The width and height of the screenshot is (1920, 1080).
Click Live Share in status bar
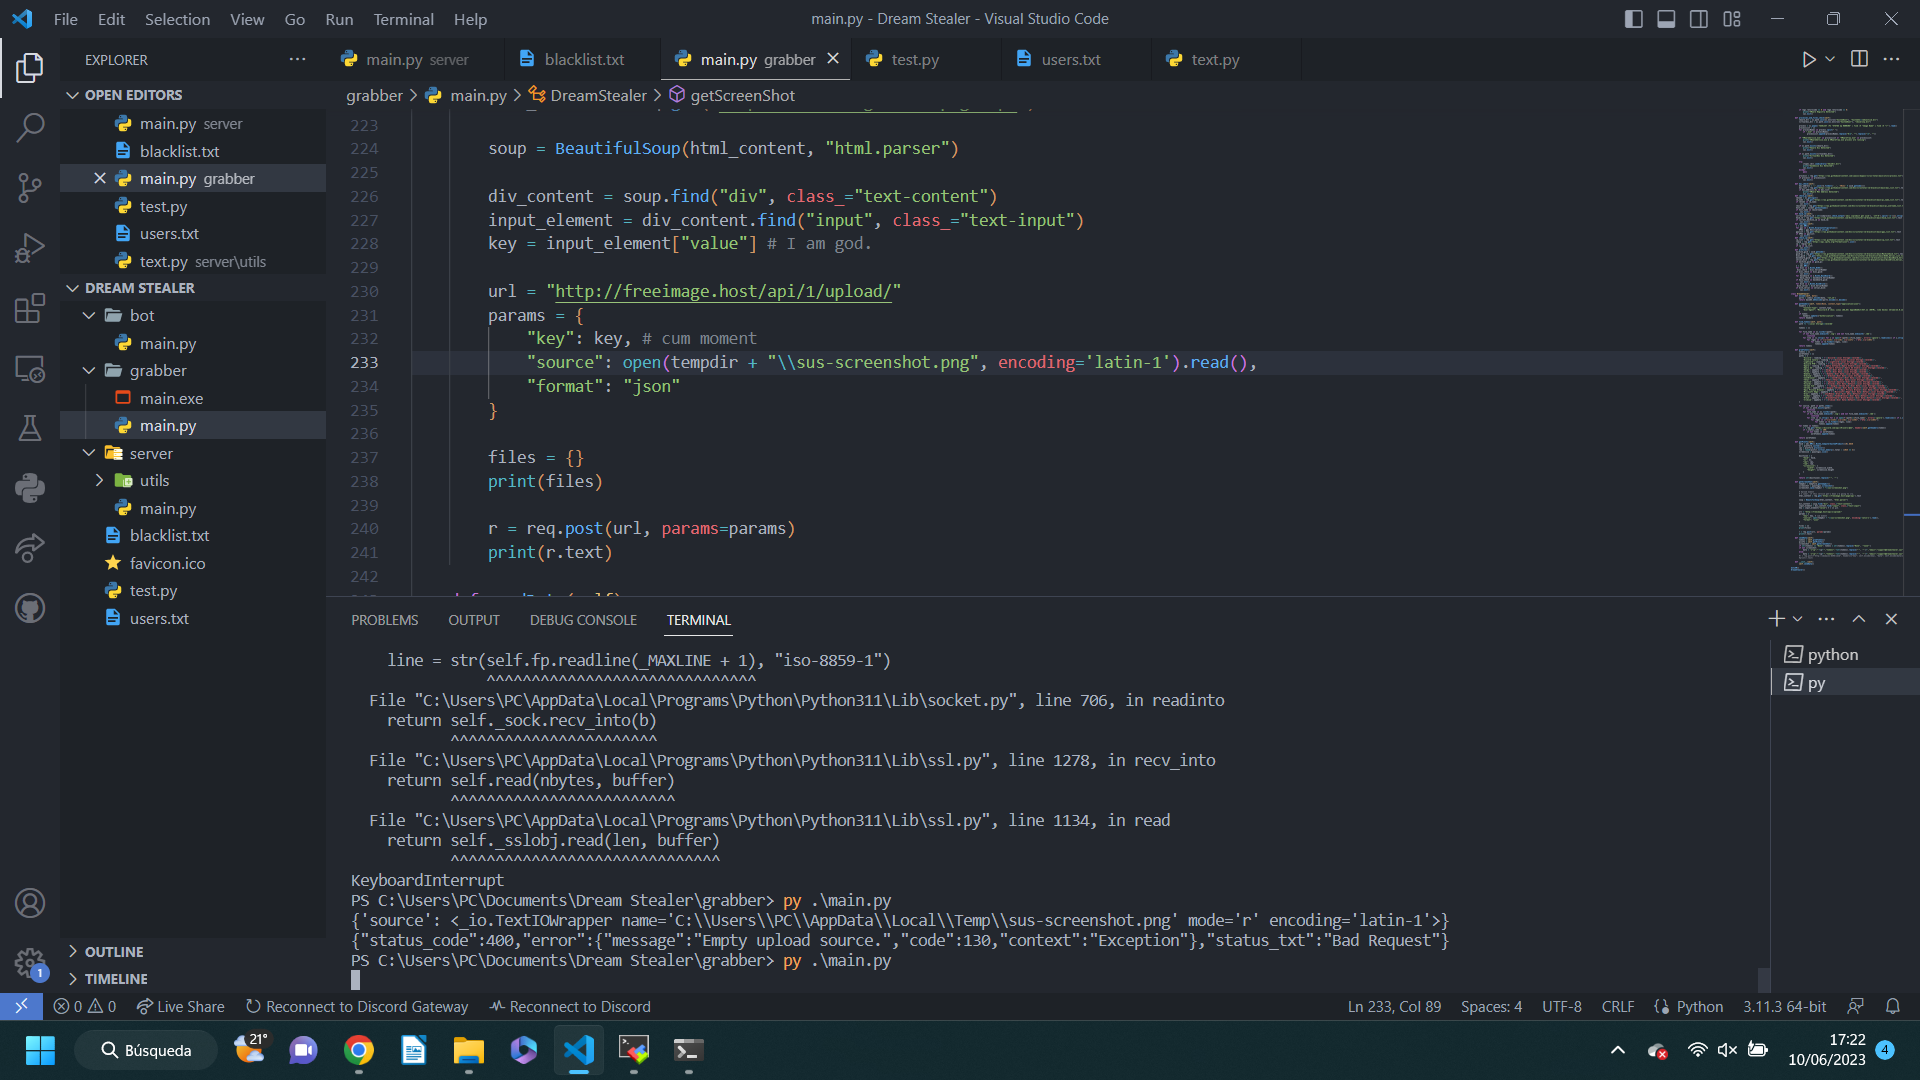point(181,1006)
